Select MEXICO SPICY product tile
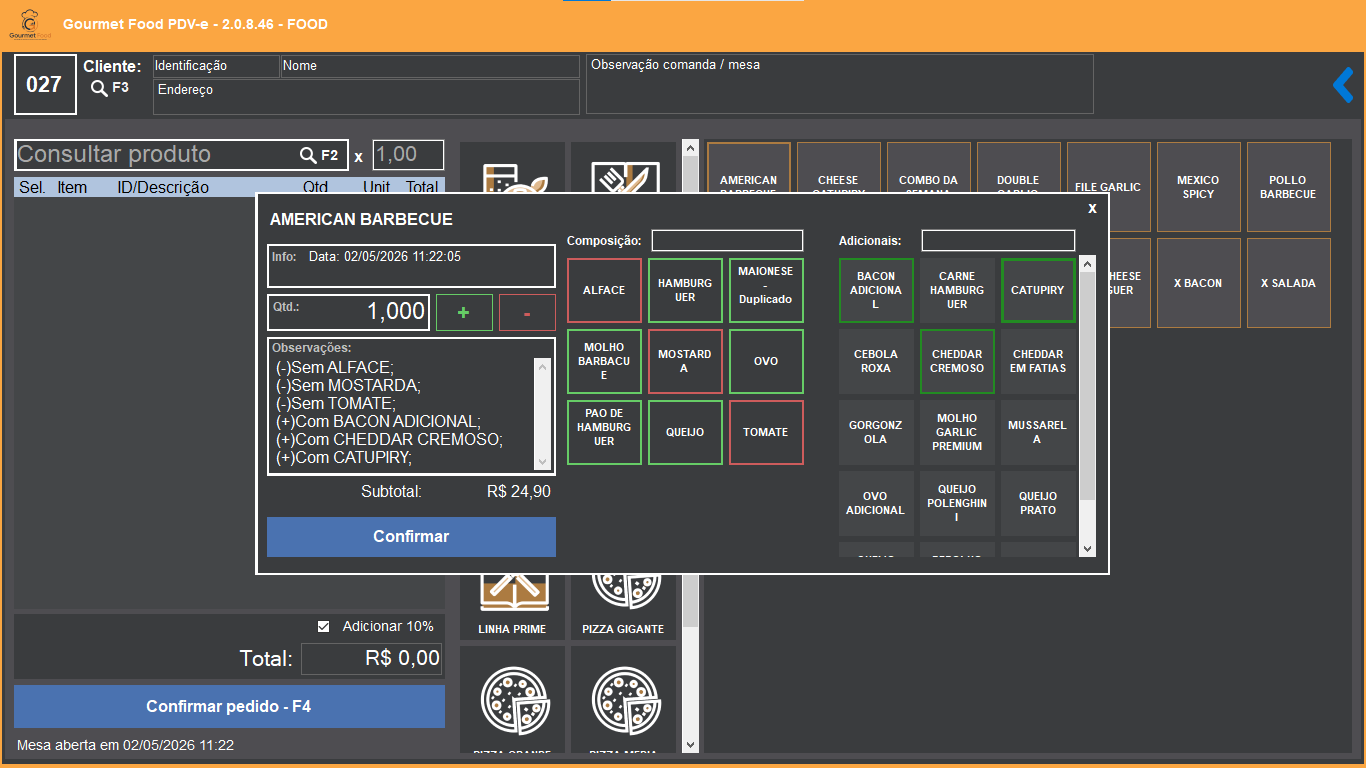Image resolution: width=1366 pixels, height=768 pixels. (1198, 187)
